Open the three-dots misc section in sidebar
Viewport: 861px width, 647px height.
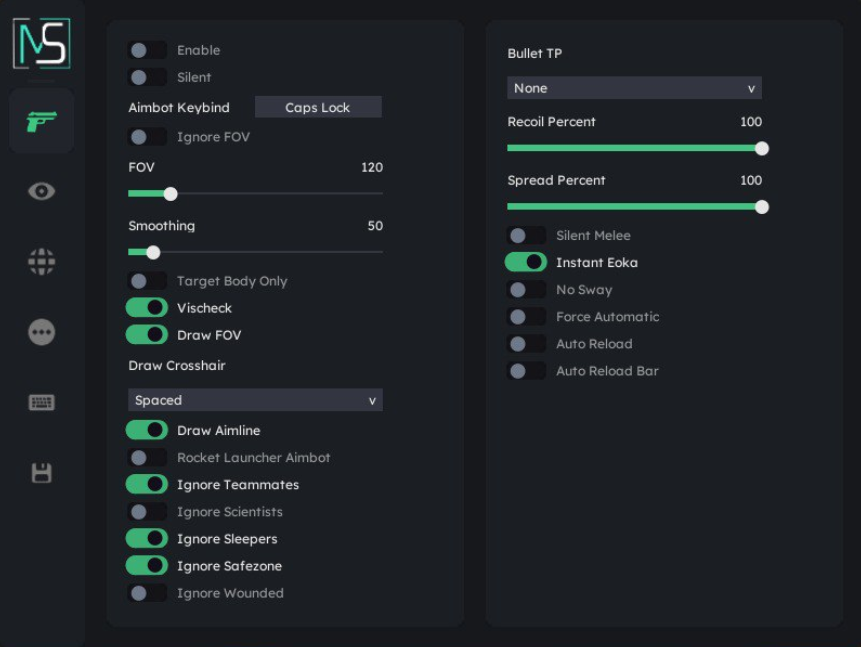41,332
